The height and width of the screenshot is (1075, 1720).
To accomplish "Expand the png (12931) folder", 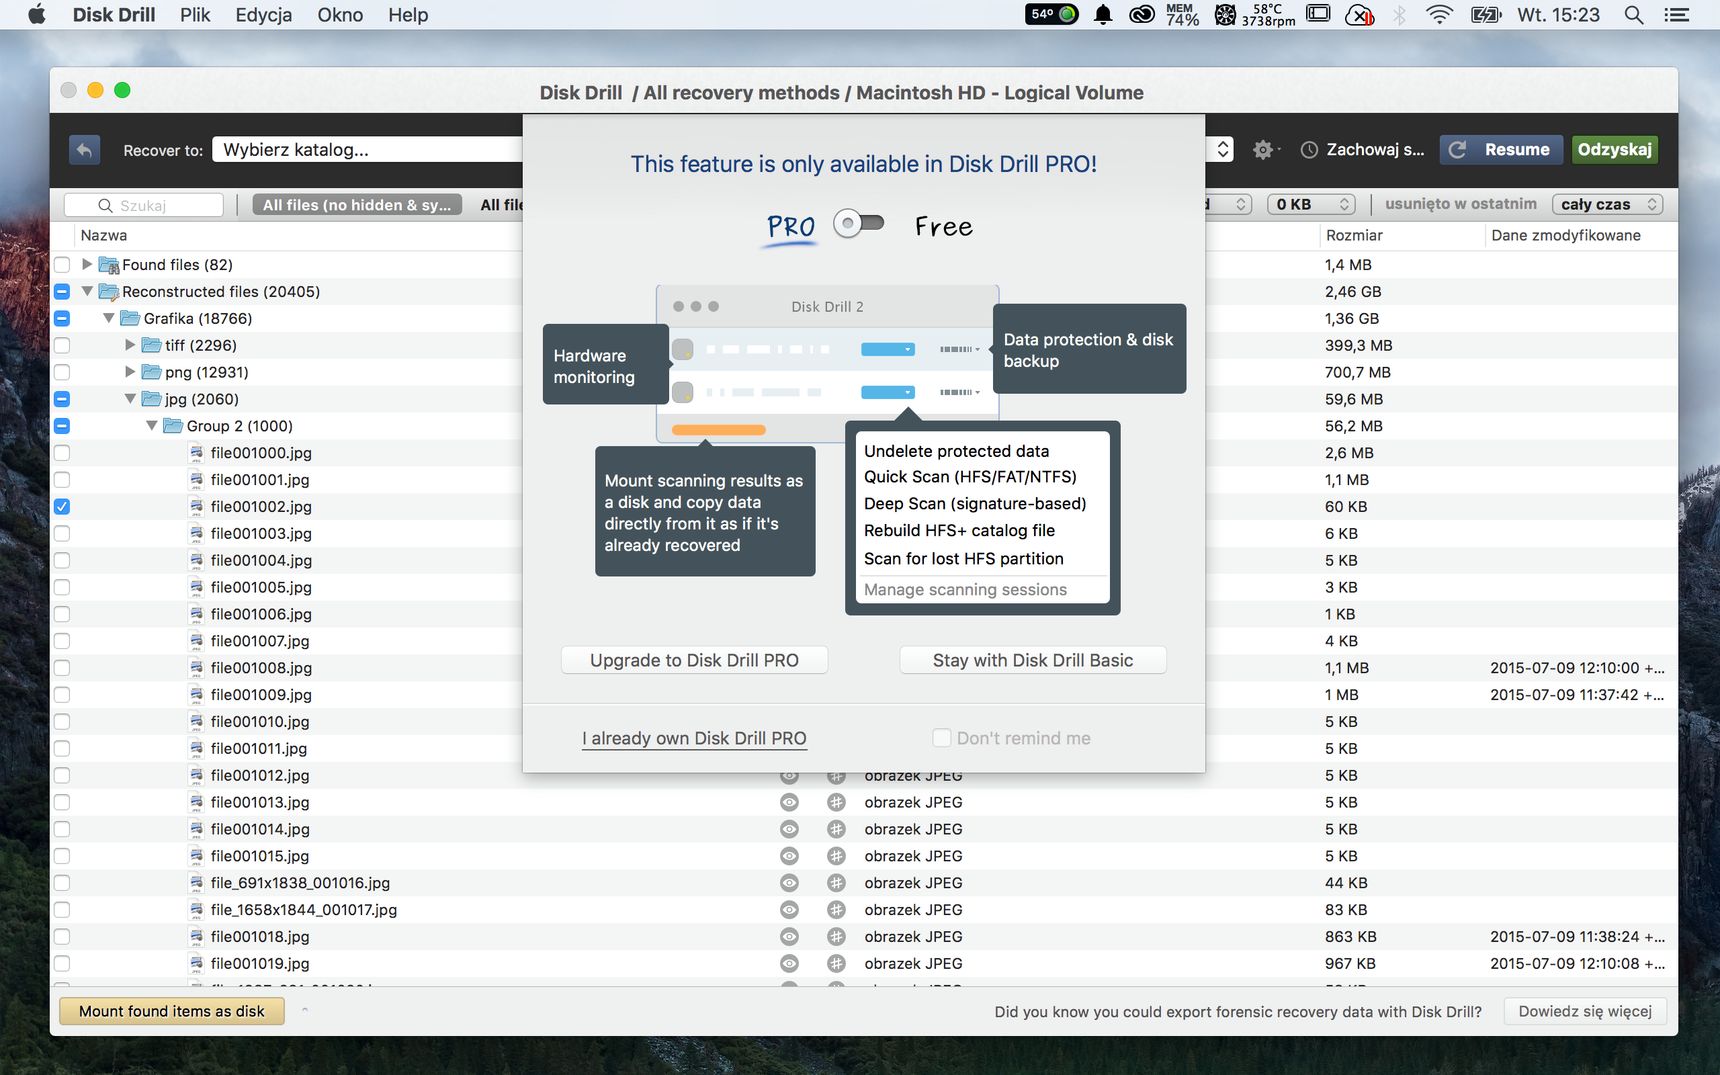I will tap(130, 371).
